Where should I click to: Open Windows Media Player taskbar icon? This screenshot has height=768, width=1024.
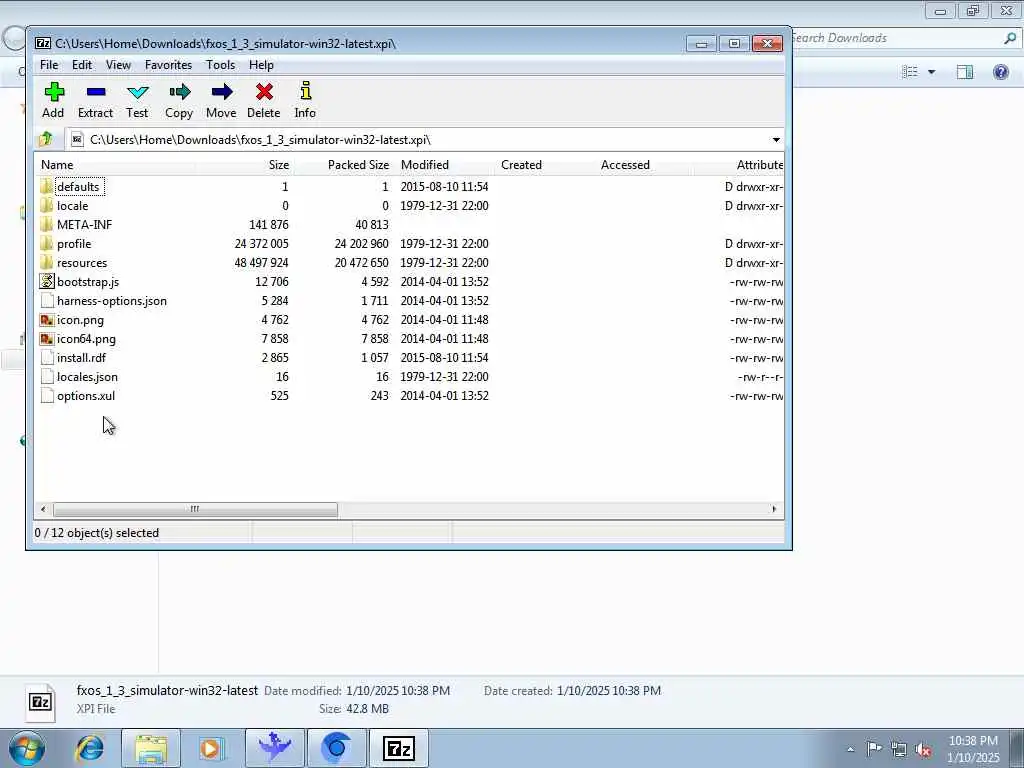211,748
